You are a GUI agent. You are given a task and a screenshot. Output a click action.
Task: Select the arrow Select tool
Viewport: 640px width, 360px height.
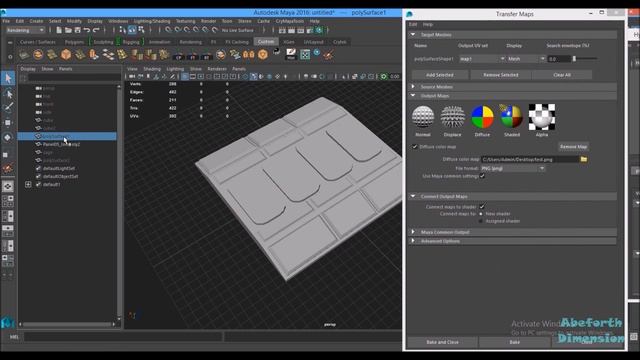coord(8,78)
